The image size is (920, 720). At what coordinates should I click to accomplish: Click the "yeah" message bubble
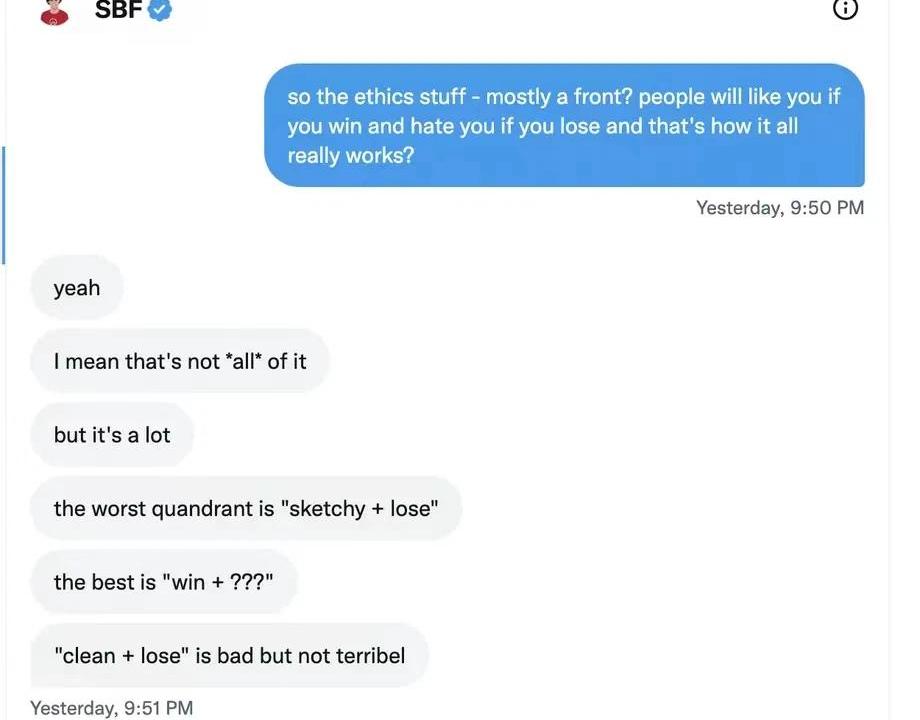[77, 288]
